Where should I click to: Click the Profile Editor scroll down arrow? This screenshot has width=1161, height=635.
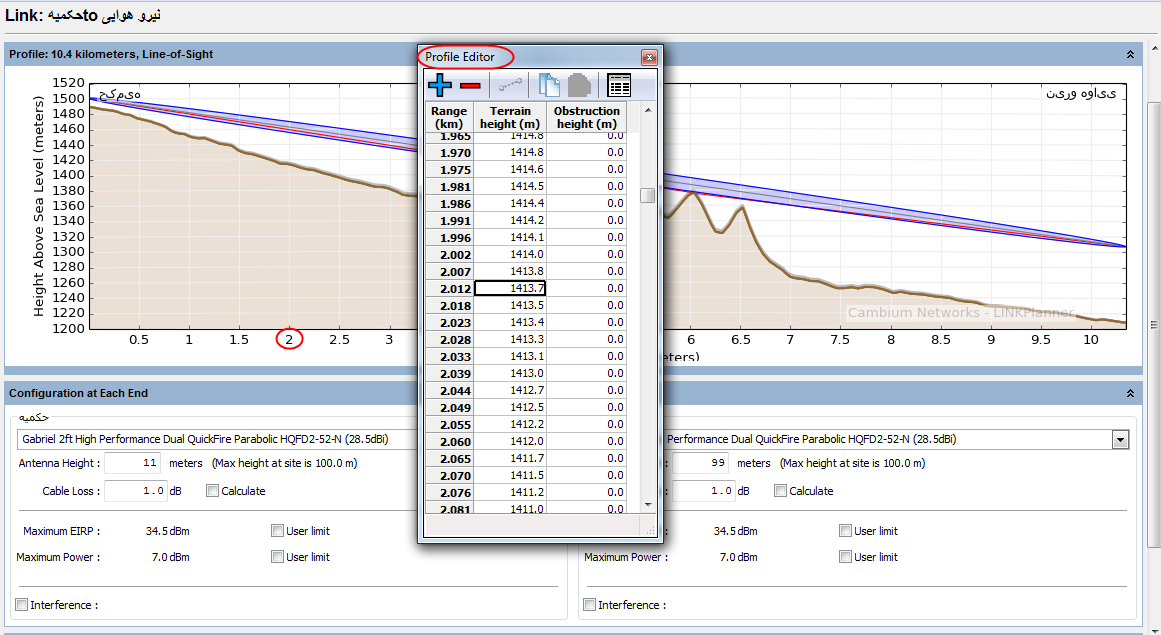(x=648, y=505)
